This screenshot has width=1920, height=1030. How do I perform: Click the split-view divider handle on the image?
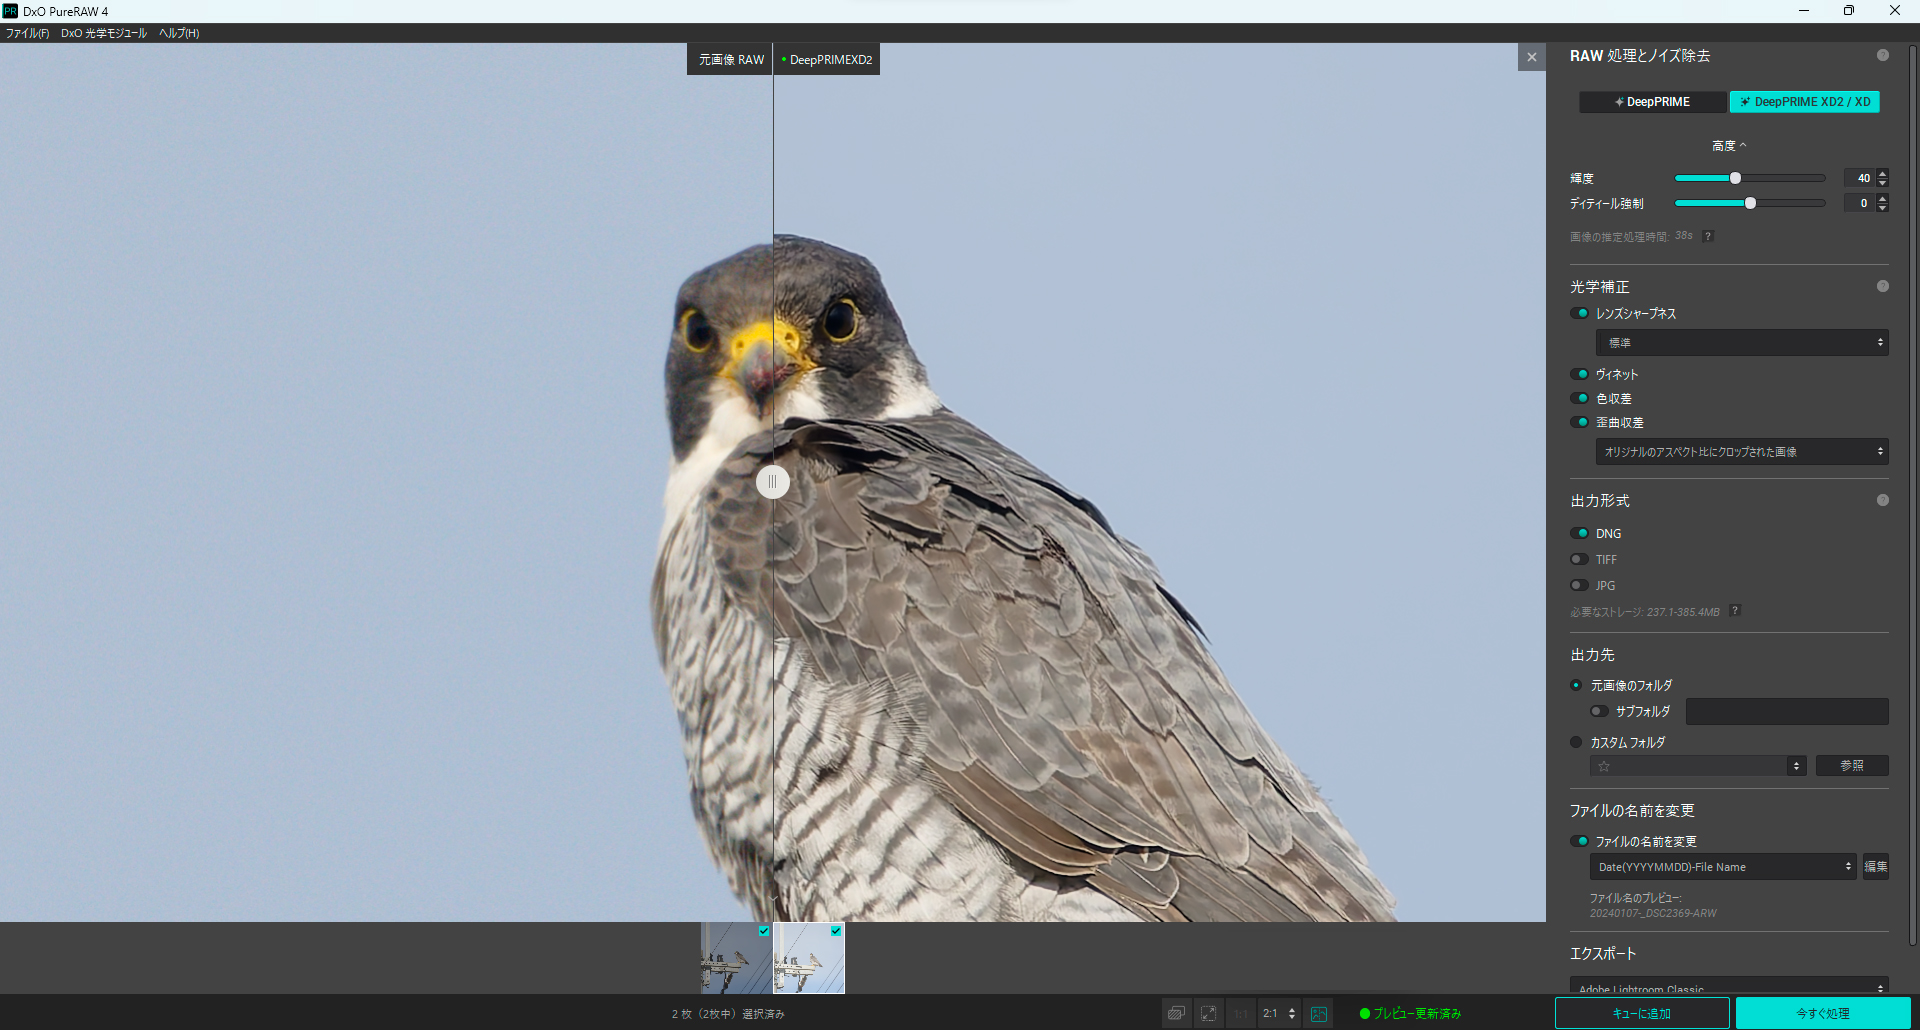tap(772, 482)
